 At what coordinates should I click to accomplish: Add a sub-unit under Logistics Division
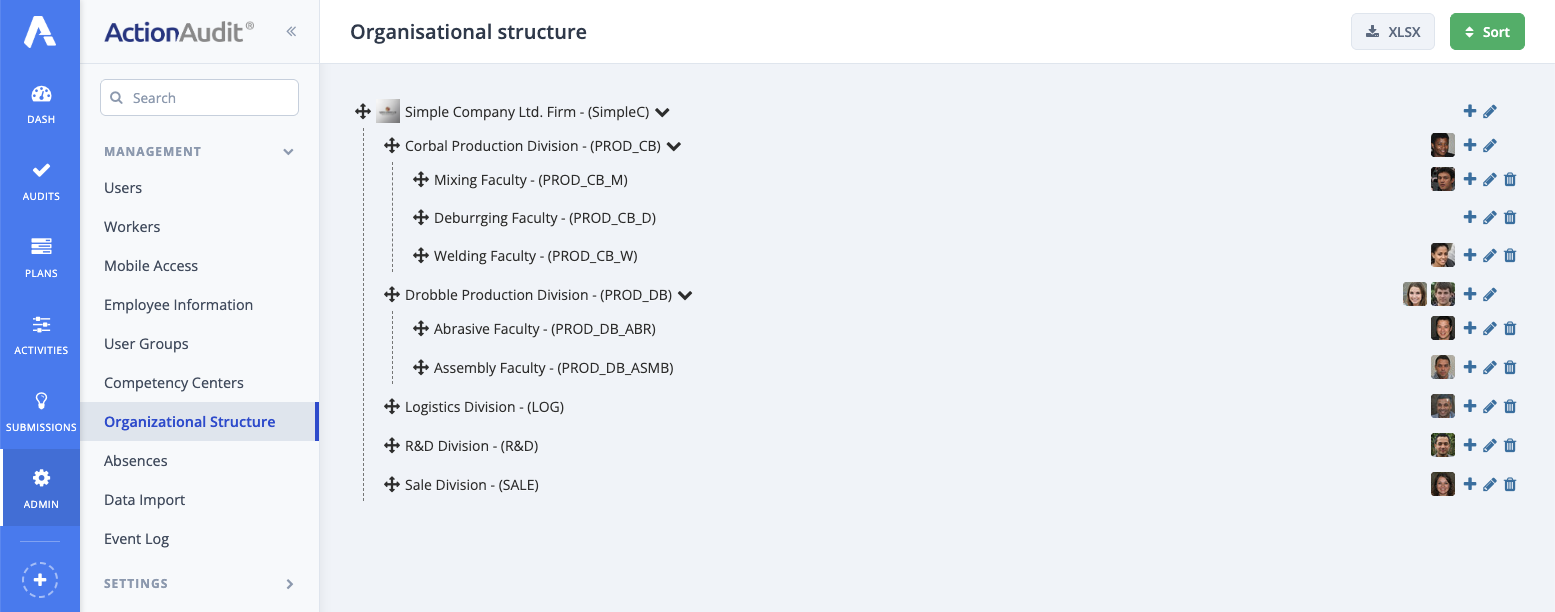pyautogui.click(x=1470, y=406)
